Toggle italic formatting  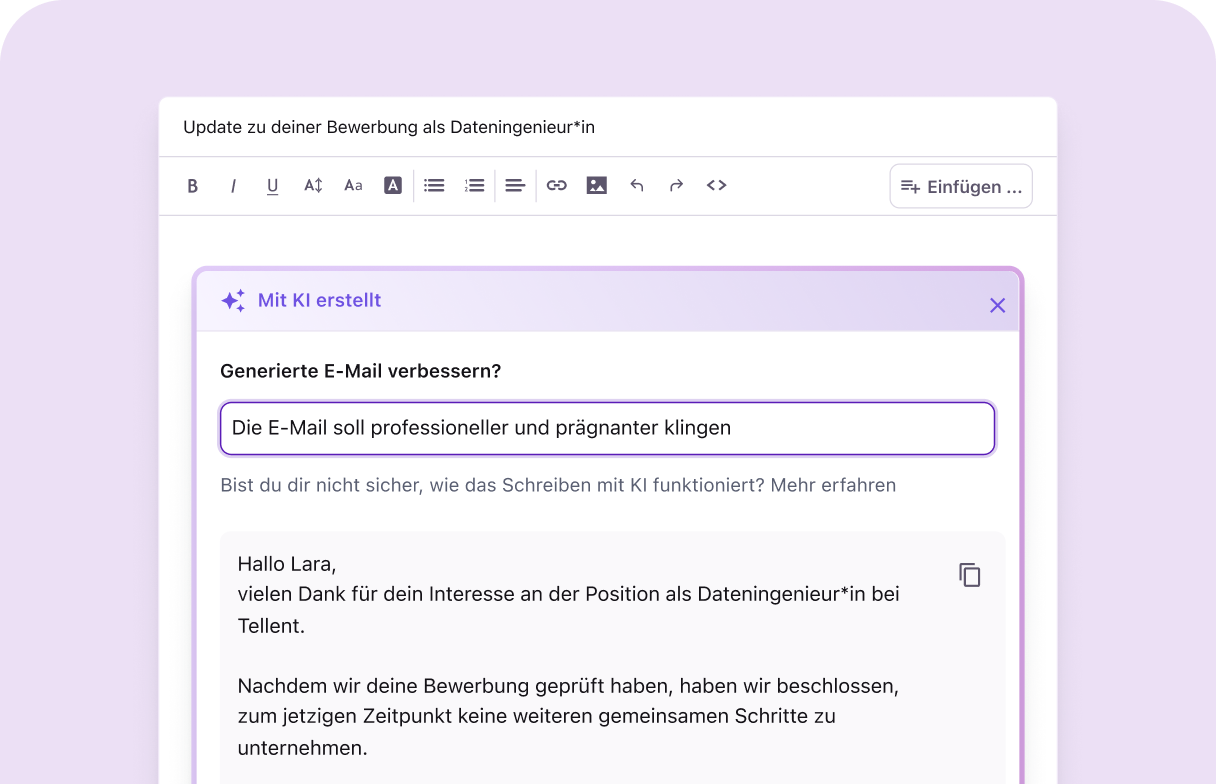point(233,185)
